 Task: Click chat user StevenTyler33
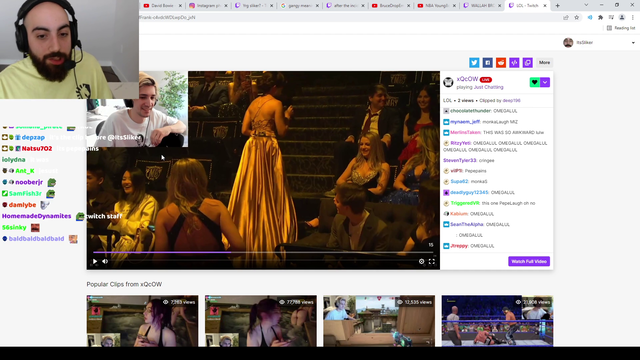click(x=460, y=160)
